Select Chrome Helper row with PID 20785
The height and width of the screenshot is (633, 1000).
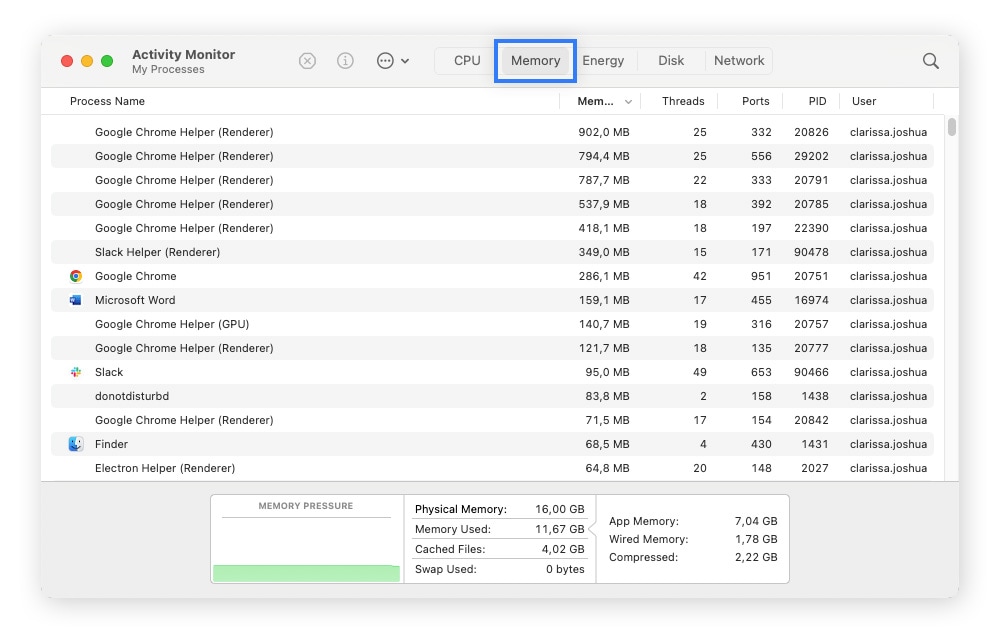point(492,204)
